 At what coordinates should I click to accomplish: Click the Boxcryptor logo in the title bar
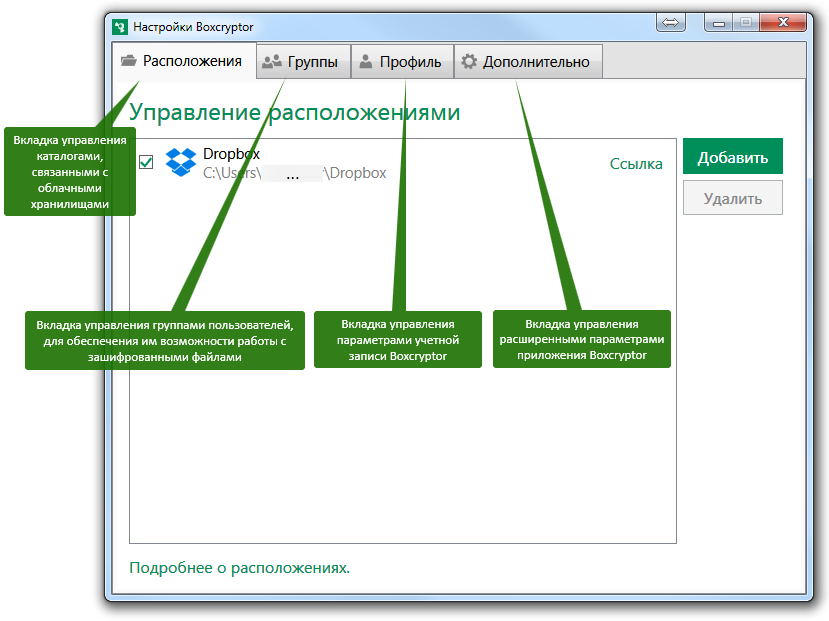120,28
